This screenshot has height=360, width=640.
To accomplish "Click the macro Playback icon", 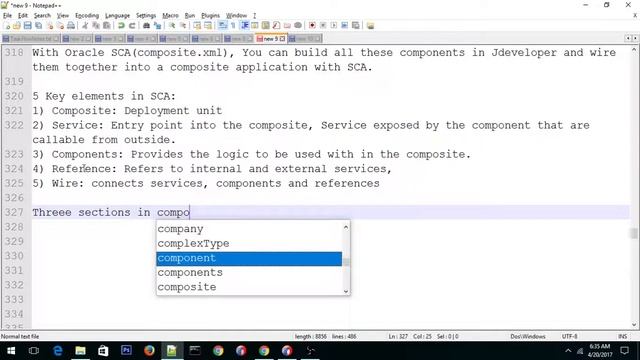I will click(x=333, y=26).
